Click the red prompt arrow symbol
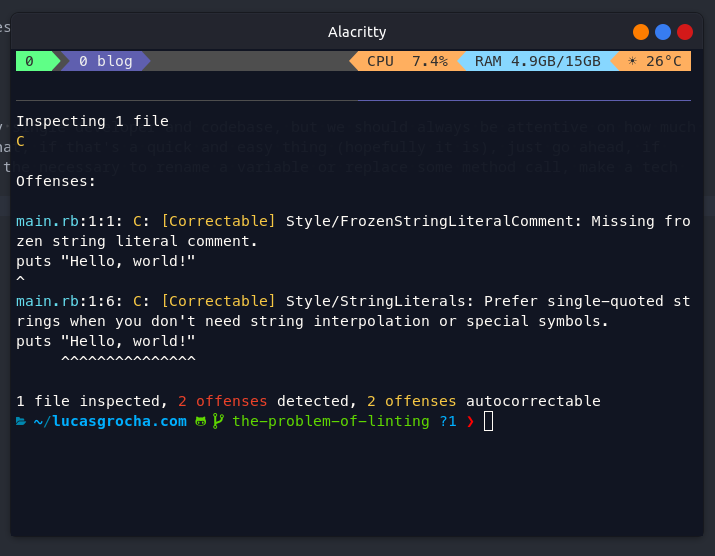The image size is (715, 556). point(470,421)
